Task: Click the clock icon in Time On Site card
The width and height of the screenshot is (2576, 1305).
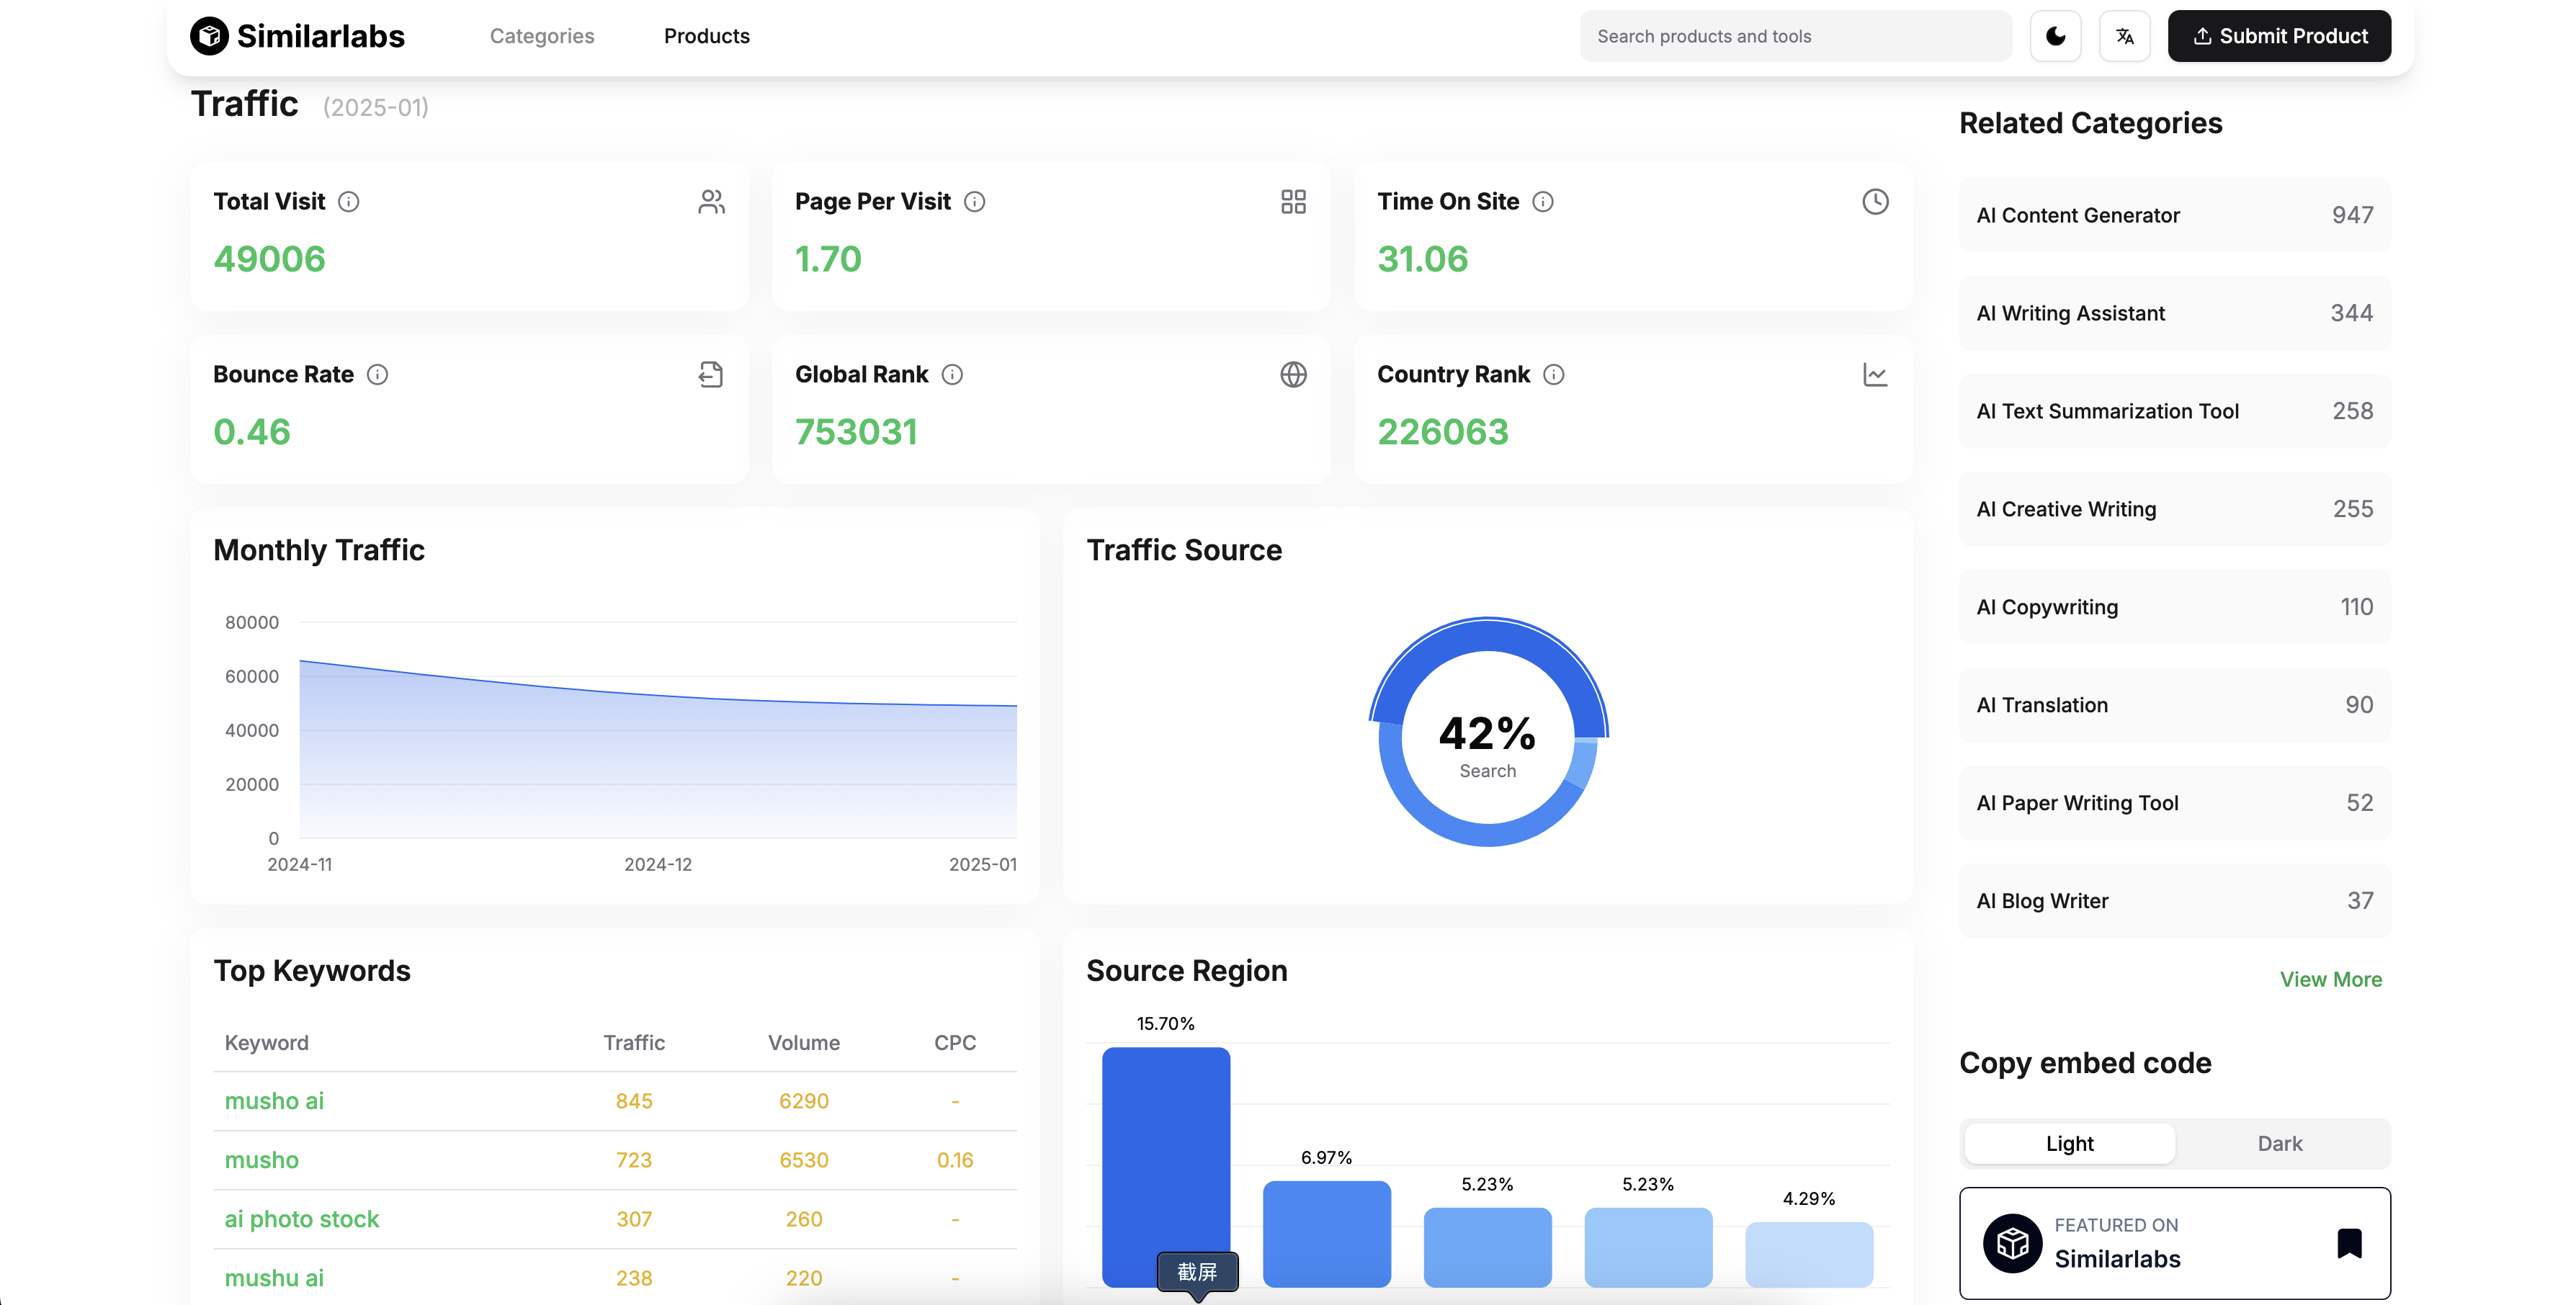Action: (1875, 202)
